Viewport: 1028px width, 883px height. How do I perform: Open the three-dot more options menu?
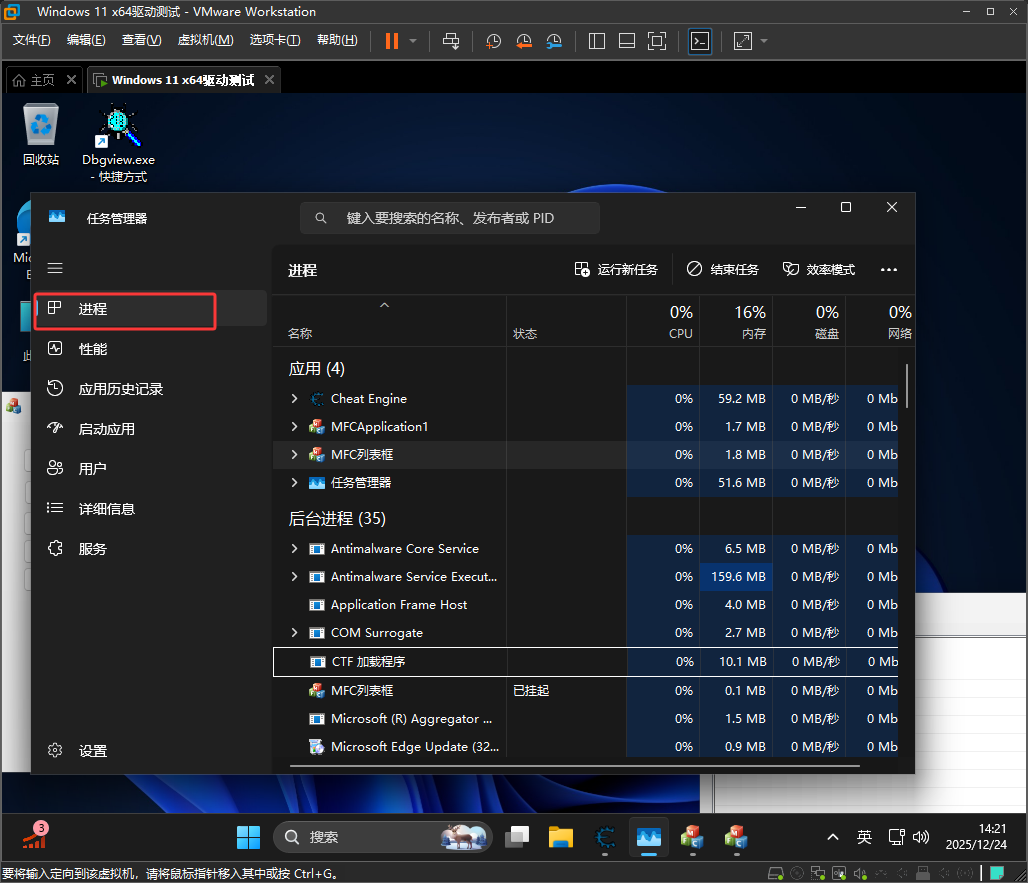(x=889, y=269)
